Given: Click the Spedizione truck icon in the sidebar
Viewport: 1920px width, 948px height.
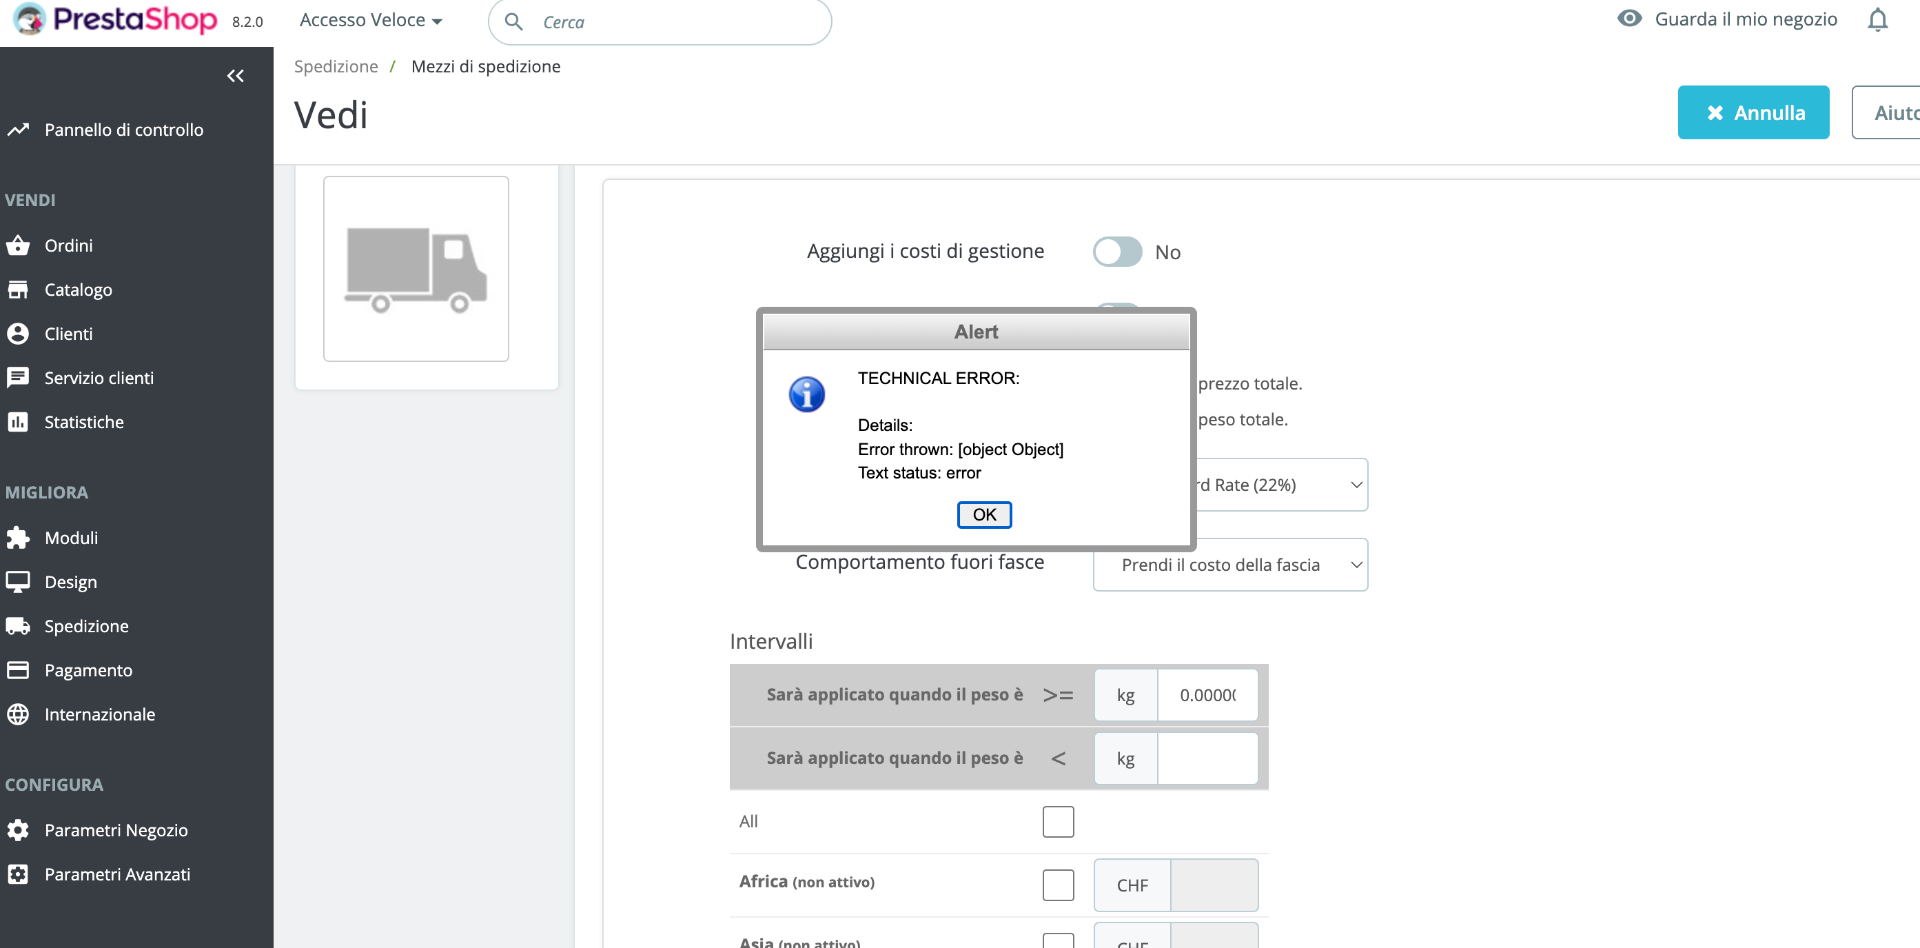Looking at the screenshot, I should [x=18, y=626].
